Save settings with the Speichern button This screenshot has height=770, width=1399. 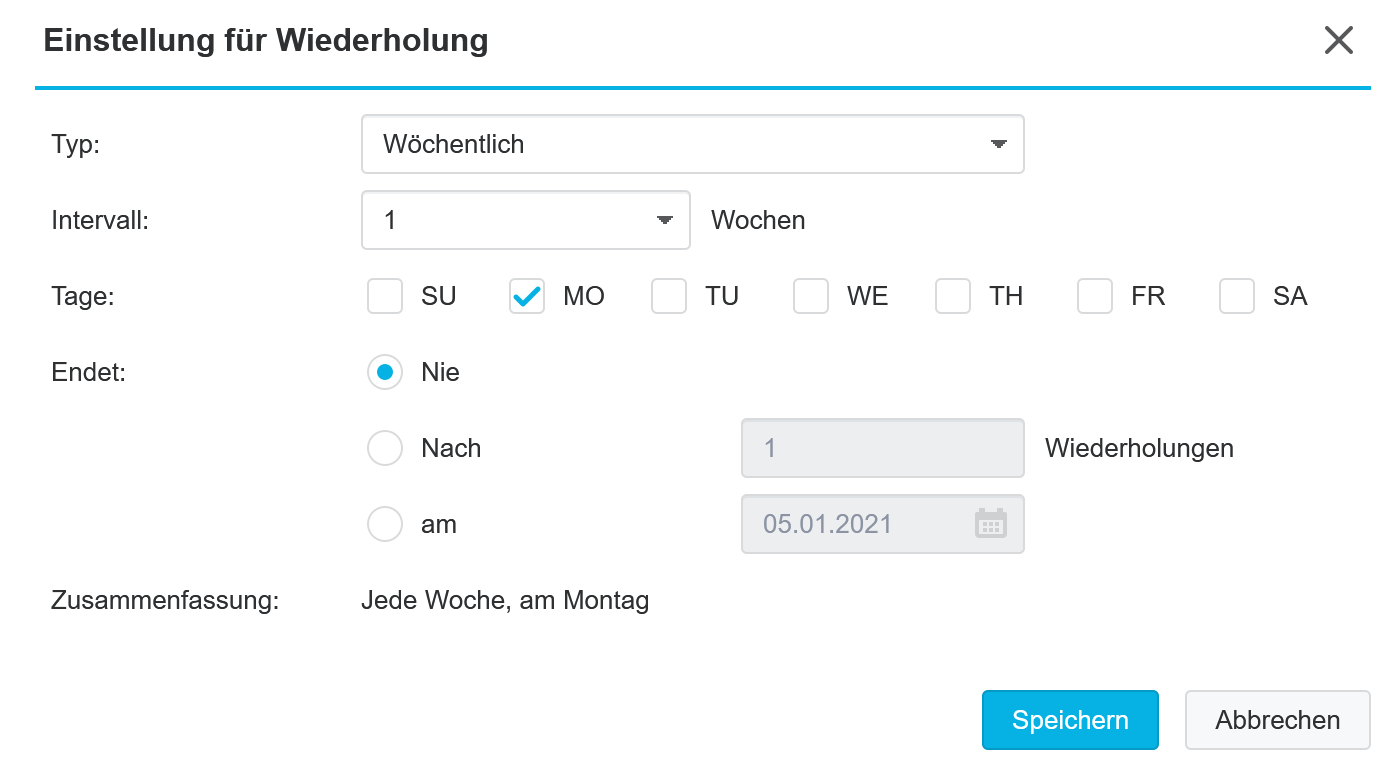pyautogui.click(x=1070, y=720)
